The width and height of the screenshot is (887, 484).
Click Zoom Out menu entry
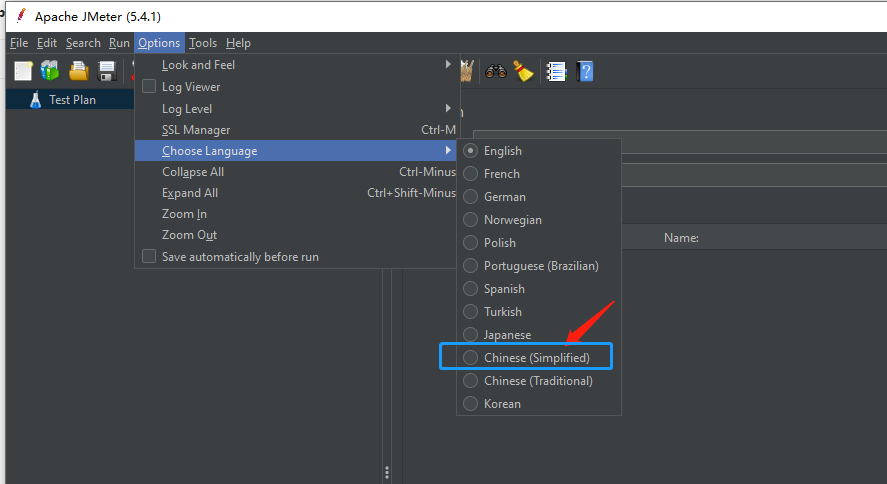point(295,235)
